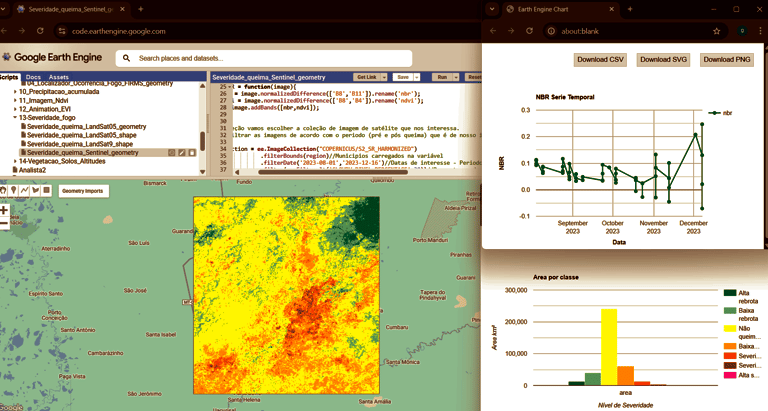The width and height of the screenshot is (768, 411).
Task: Select the draw polygon shape tool
Action: (x=35, y=191)
